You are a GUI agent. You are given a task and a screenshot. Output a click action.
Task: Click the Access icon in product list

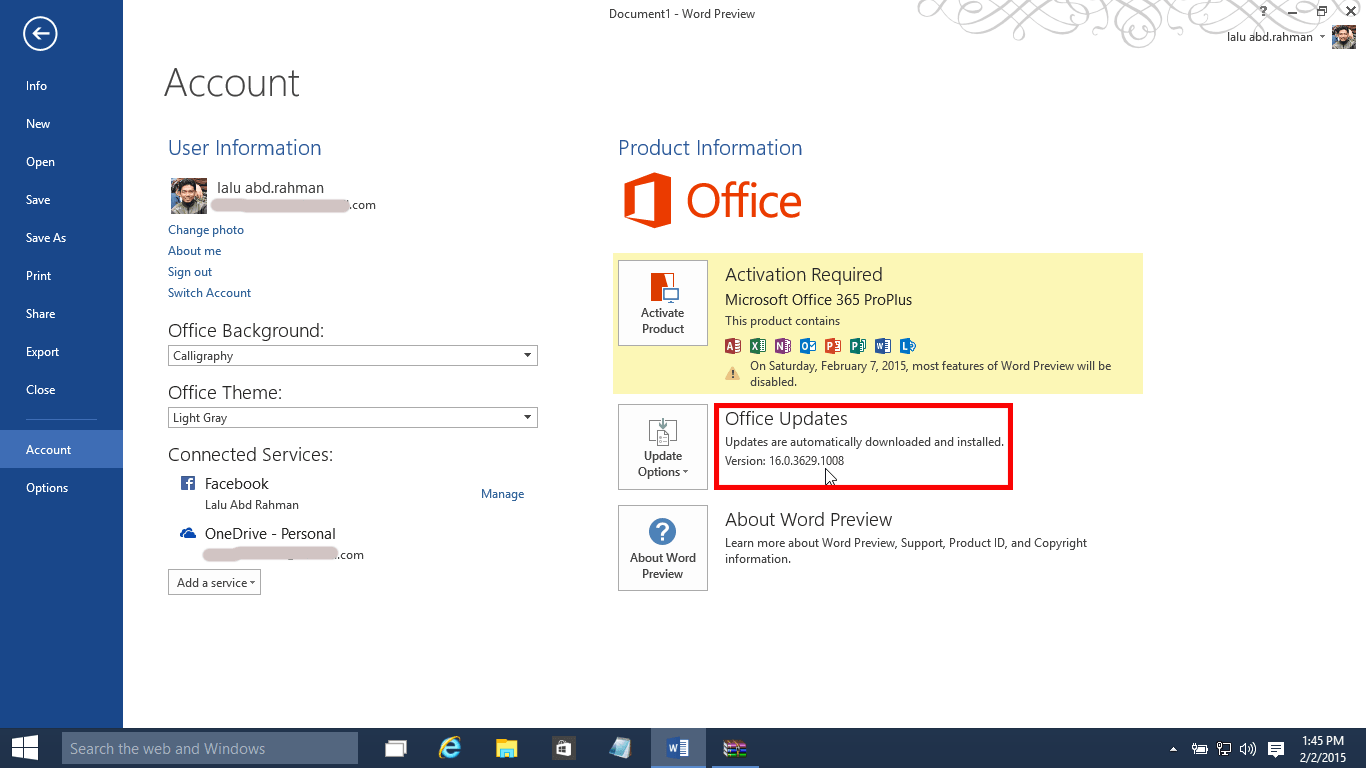click(733, 346)
